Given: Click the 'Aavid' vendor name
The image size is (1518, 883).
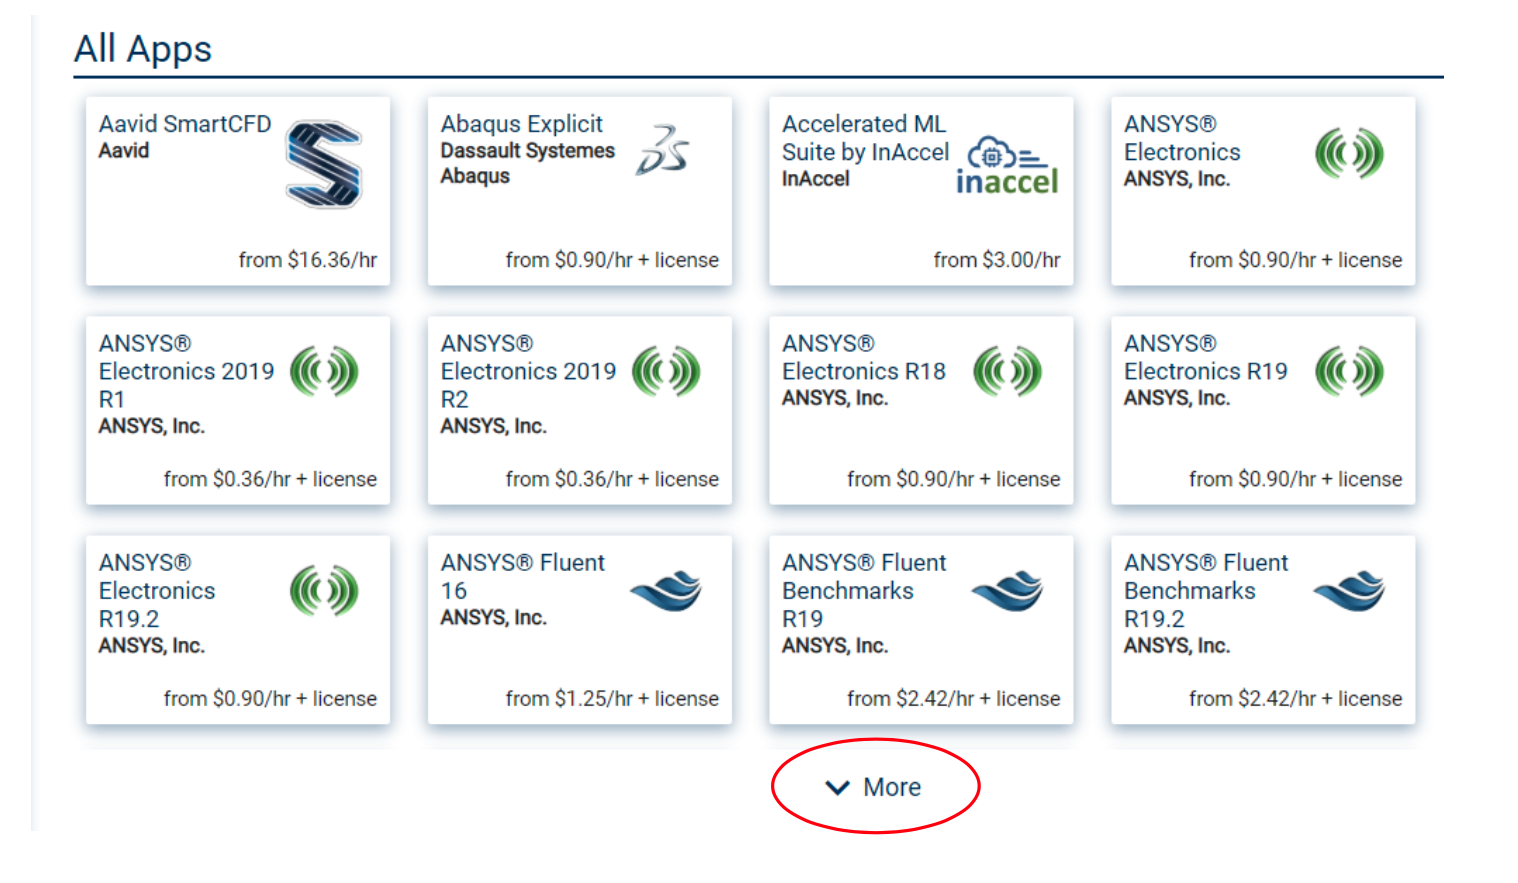Looking at the screenshot, I should tap(124, 151).
